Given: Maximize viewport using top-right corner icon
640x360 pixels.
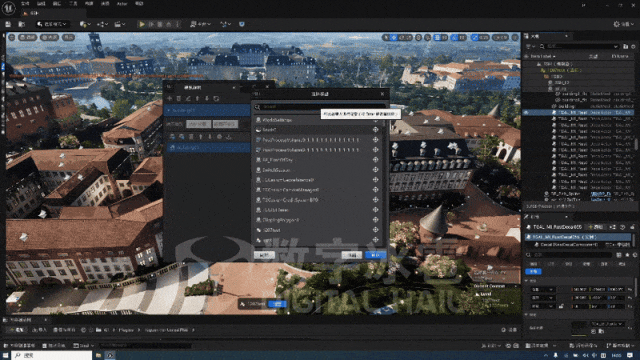Looking at the screenshot, I should coord(515,37).
